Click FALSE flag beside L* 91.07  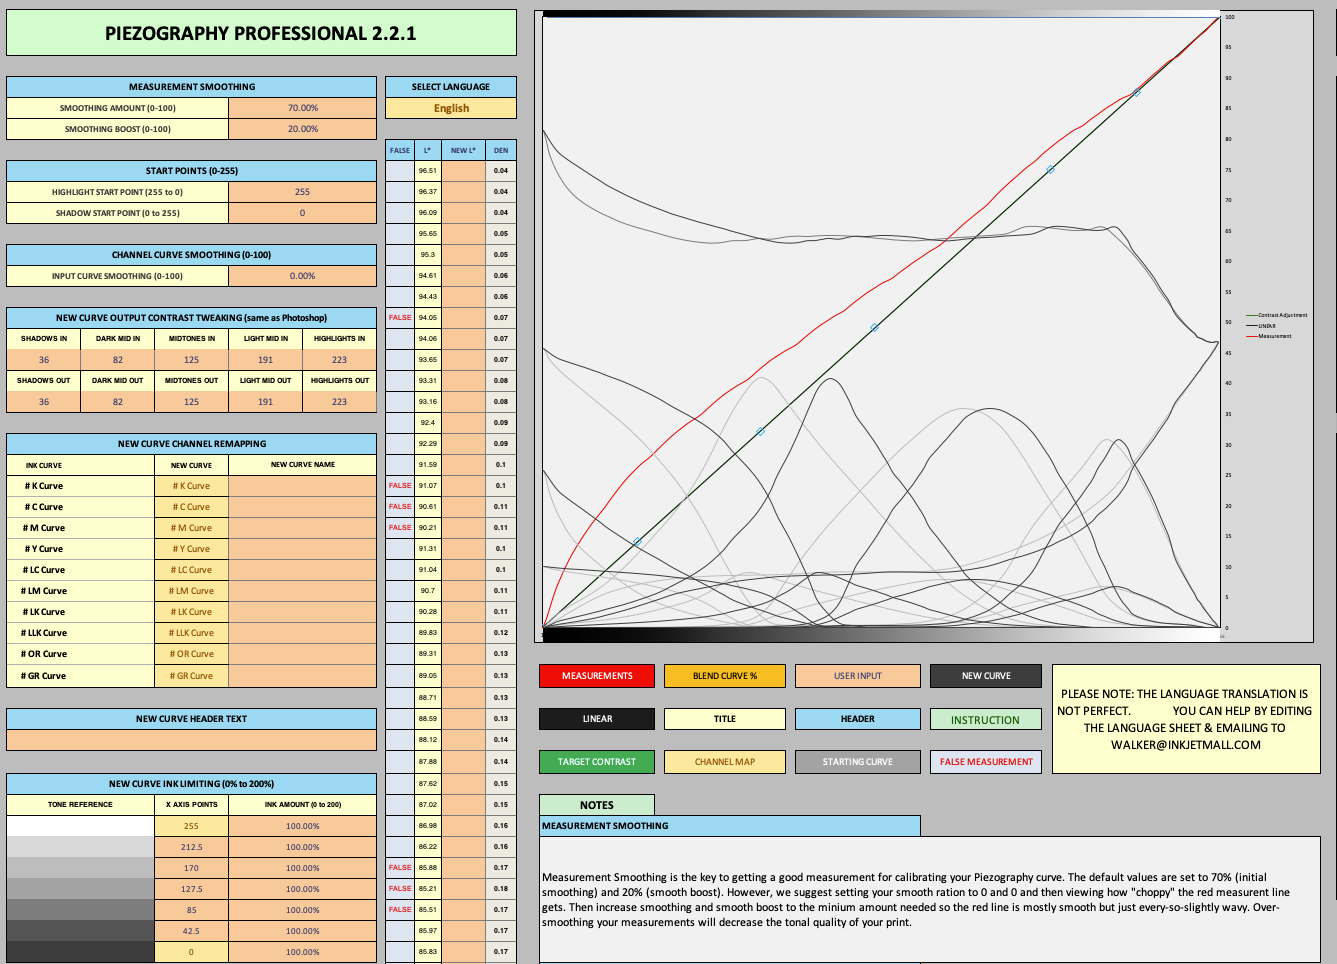400,486
